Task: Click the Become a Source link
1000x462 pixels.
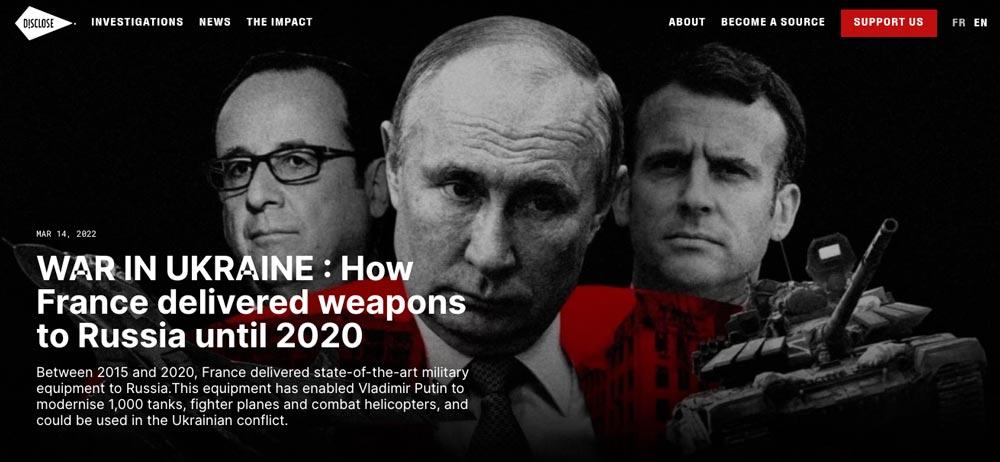Action: coord(773,22)
